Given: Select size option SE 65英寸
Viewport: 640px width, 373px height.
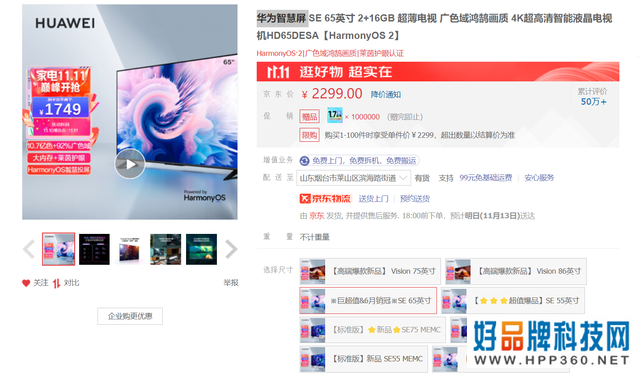Looking at the screenshot, I should 368,300.
